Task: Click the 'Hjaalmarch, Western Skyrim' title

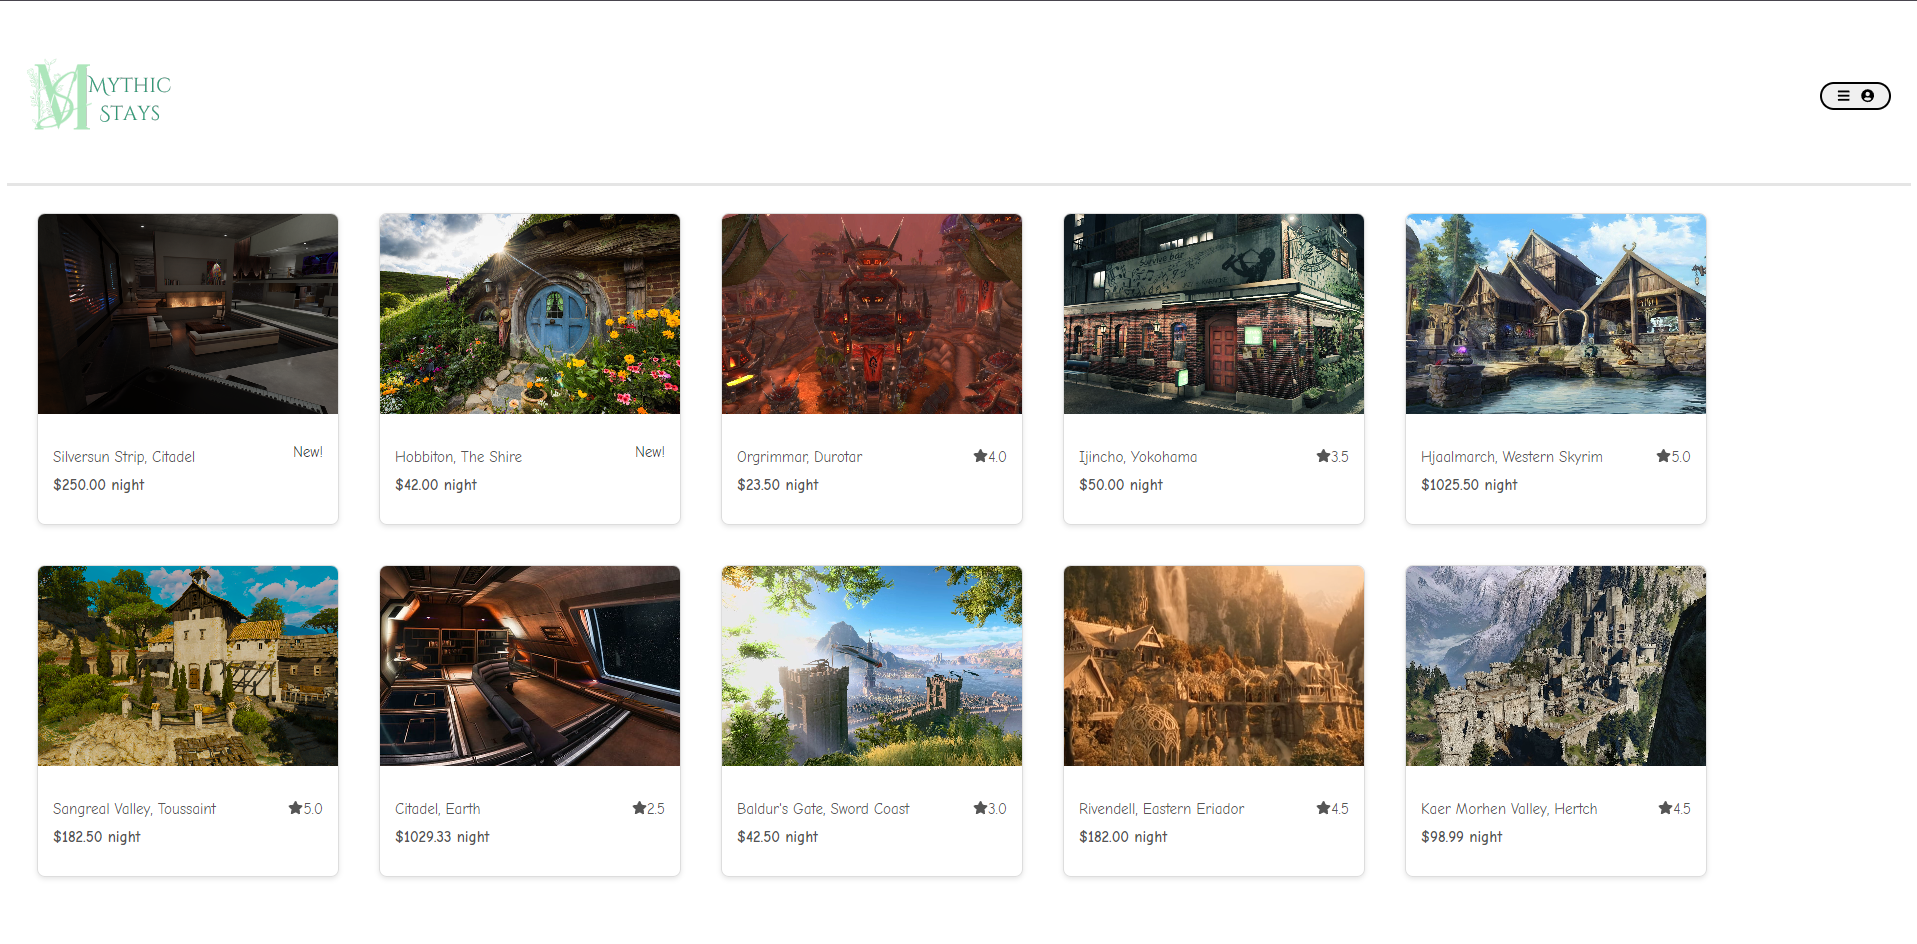Action: point(1511,457)
